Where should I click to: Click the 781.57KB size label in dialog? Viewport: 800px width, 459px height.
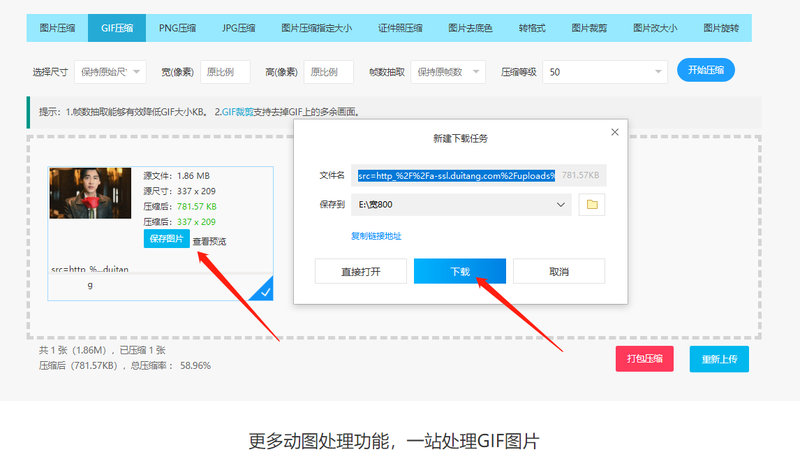click(581, 175)
